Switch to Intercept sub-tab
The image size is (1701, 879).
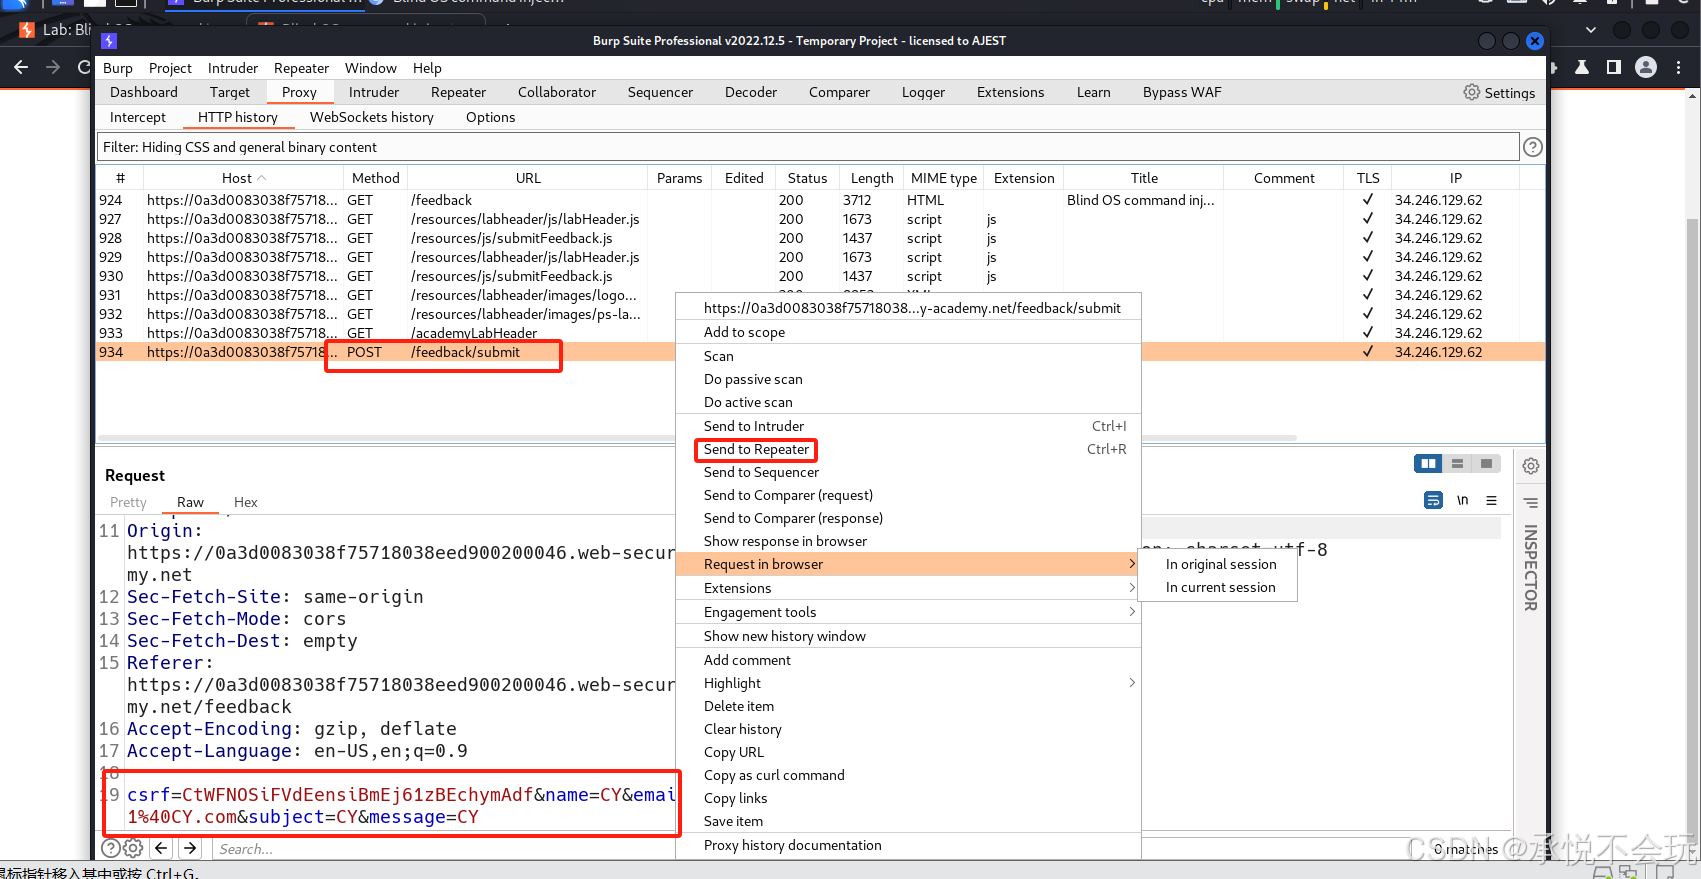pyautogui.click(x=138, y=117)
